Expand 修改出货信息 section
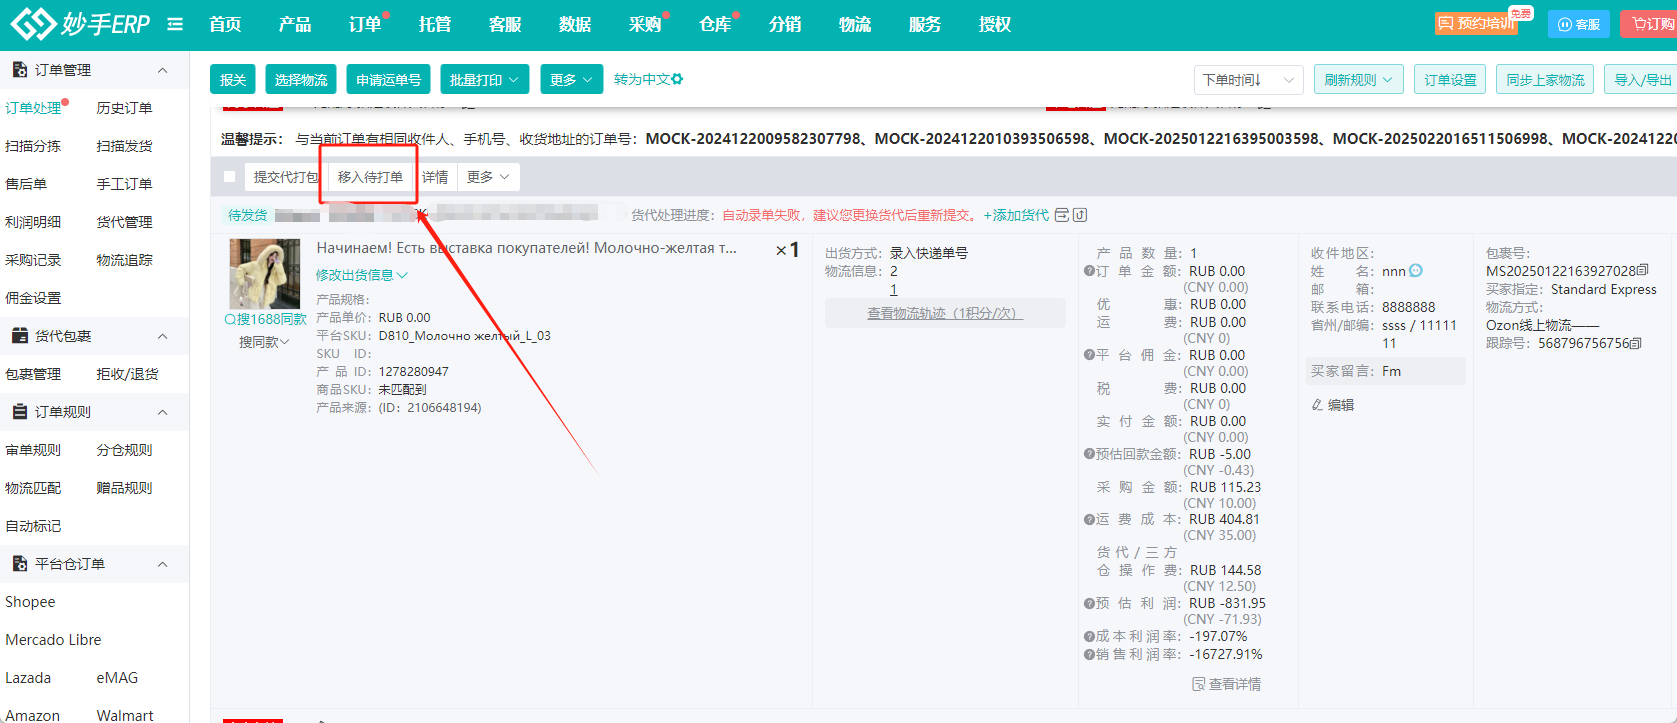The width and height of the screenshot is (1677, 723). pyautogui.click(x=362, y=275)
